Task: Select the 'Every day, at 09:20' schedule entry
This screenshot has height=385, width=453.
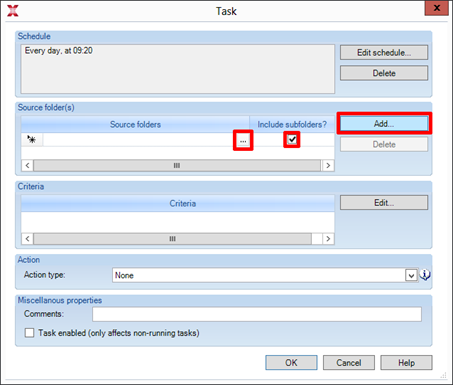Action: click(59, 51)
